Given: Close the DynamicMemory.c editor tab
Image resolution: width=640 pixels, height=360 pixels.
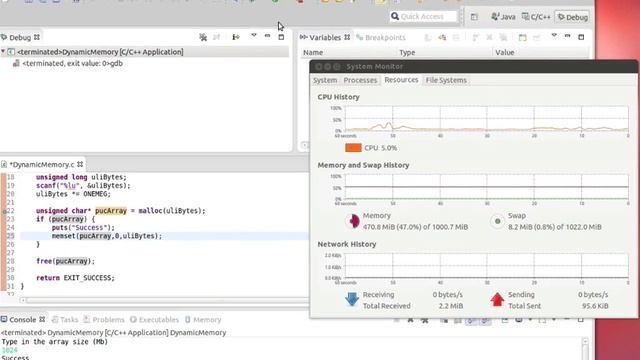Looking at the screenshot, I should 80,164.
